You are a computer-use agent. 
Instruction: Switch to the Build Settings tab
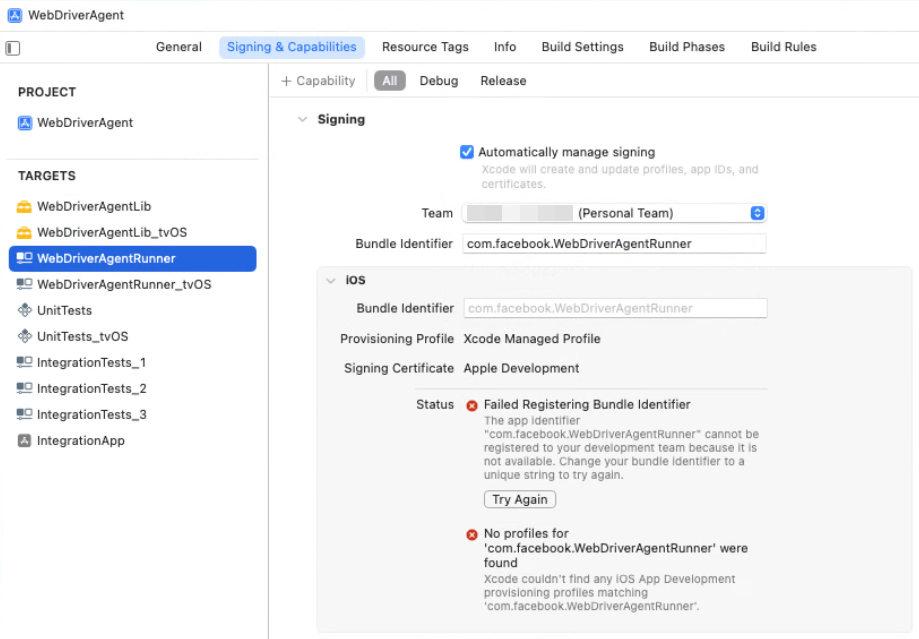(x=582, y=47)
